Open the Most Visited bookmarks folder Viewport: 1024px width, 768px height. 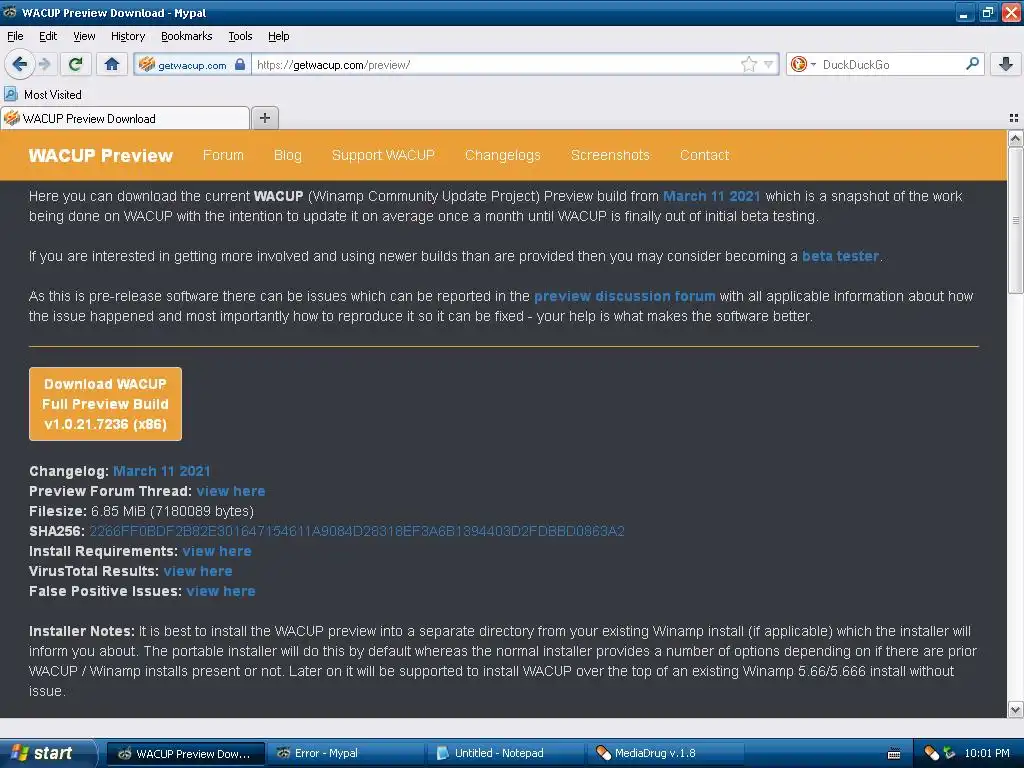(44, 95)
